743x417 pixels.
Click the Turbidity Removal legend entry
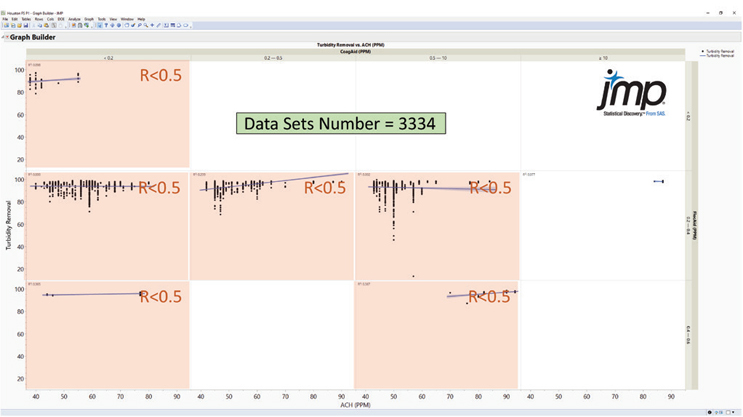[x=721, y=51]
